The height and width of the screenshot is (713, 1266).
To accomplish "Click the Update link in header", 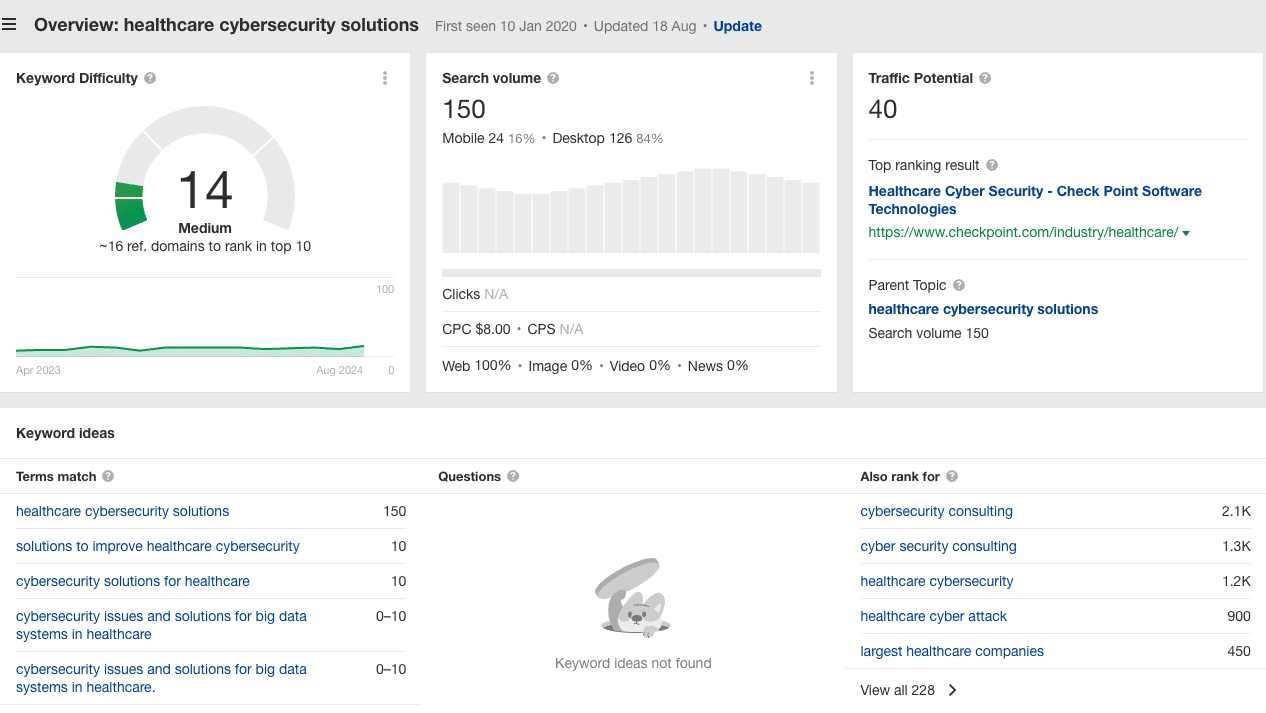I will [x=737, y=26].
